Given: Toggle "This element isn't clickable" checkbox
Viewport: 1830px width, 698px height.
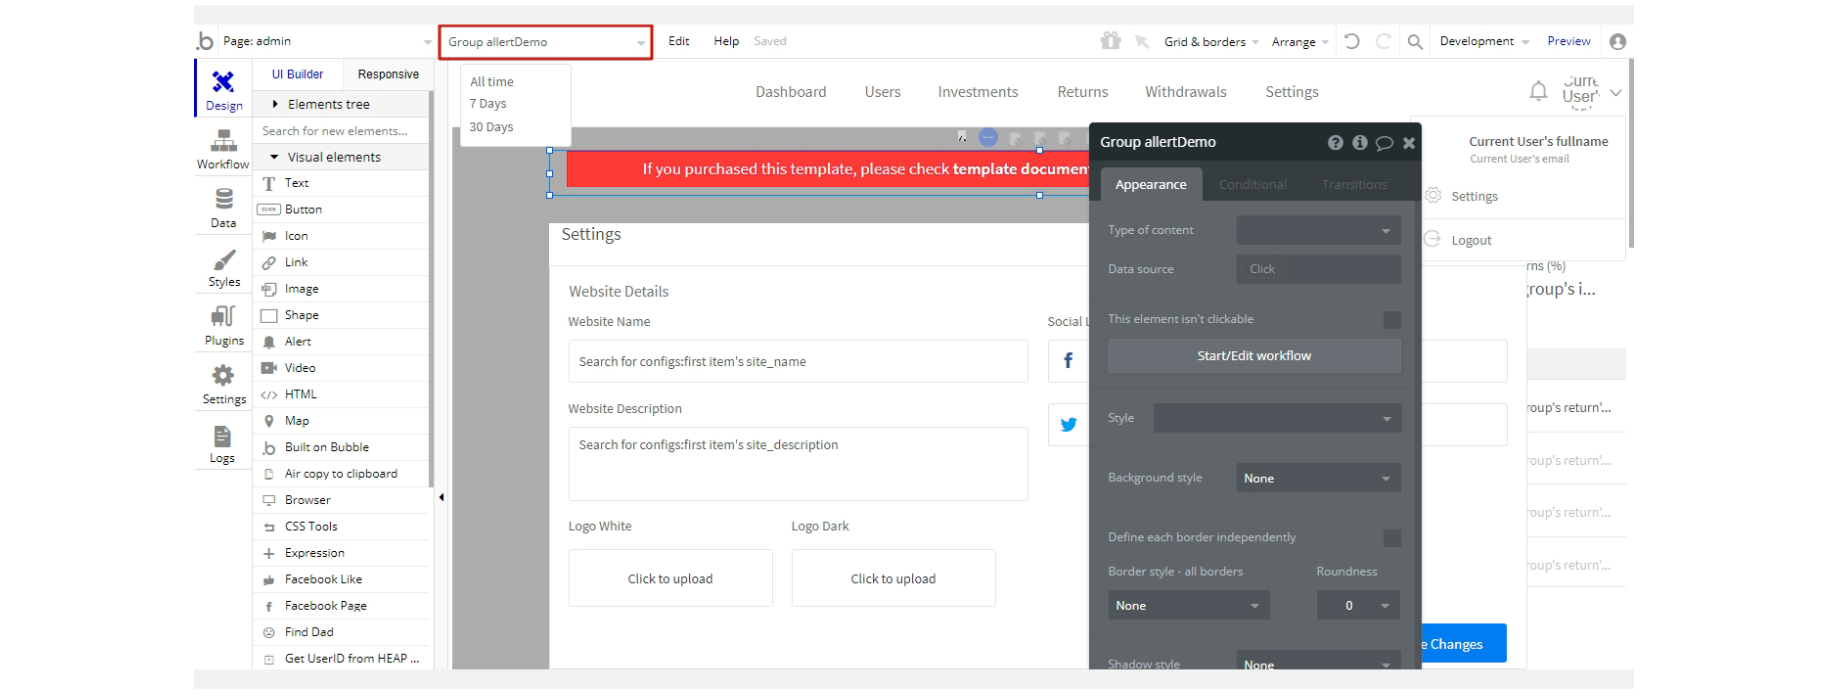Looking at the screenshot, I should point(1391,320).
